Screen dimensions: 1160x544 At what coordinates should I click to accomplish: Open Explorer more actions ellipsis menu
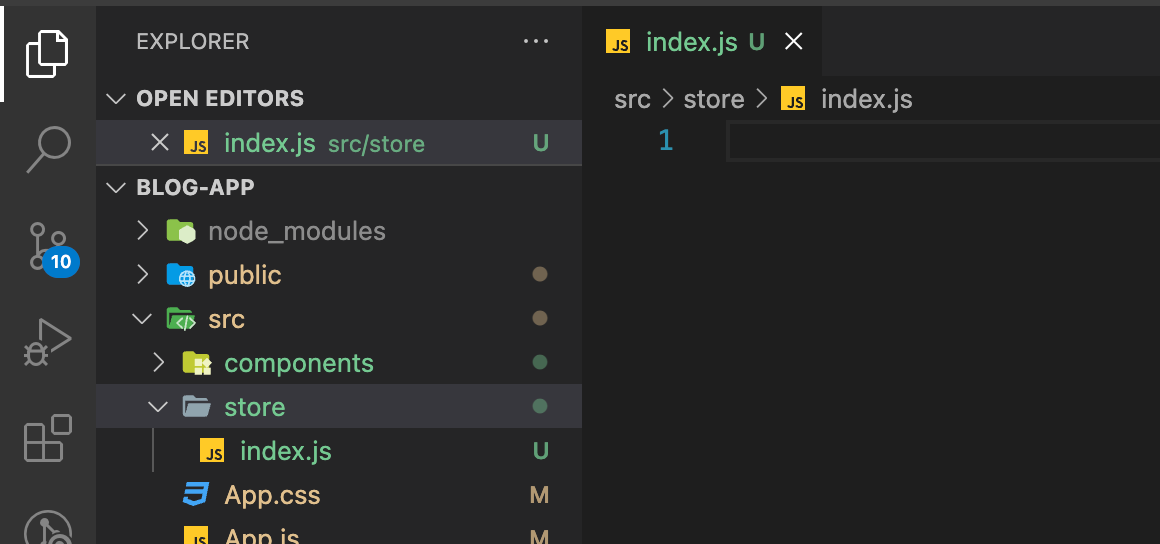(x=536, y=41)
